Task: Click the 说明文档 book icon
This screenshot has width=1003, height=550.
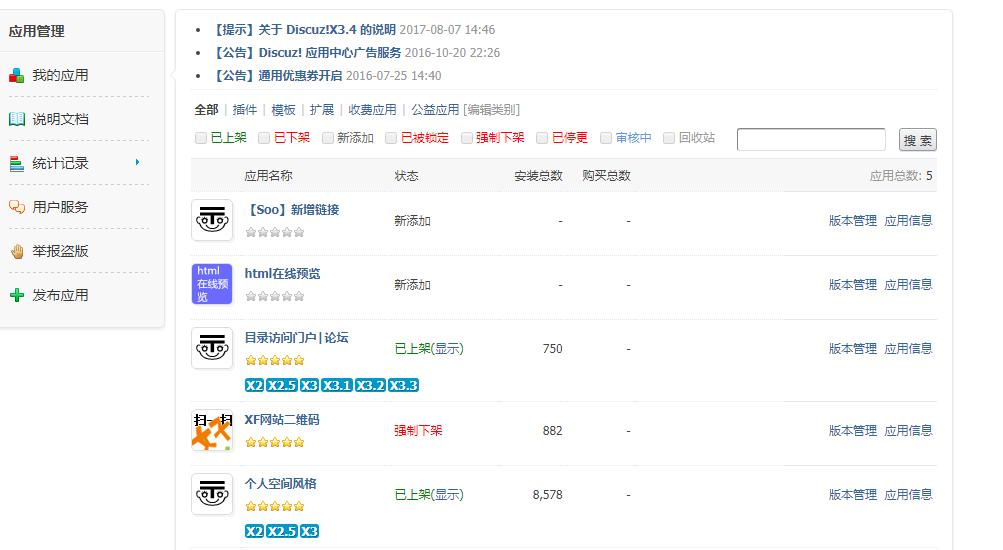Action: coord(17,119)
